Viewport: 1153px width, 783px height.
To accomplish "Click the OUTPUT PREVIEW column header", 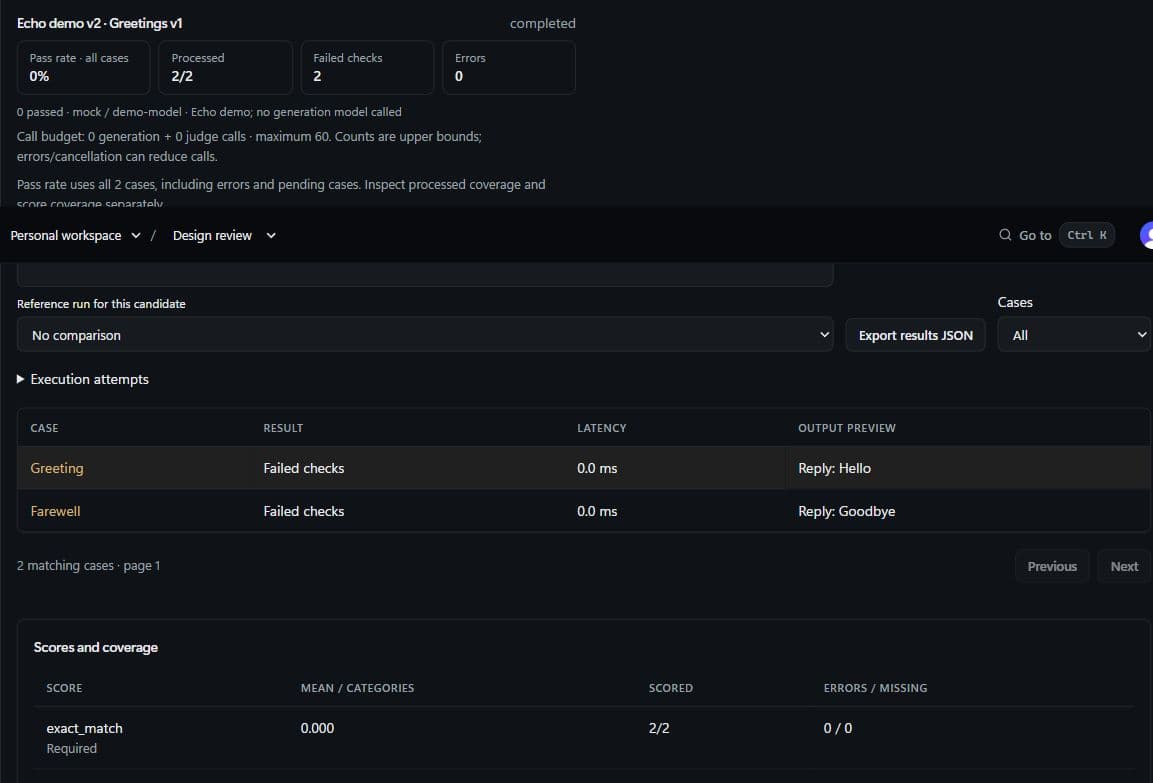I will pyautogui.click(x=847, y=428).
